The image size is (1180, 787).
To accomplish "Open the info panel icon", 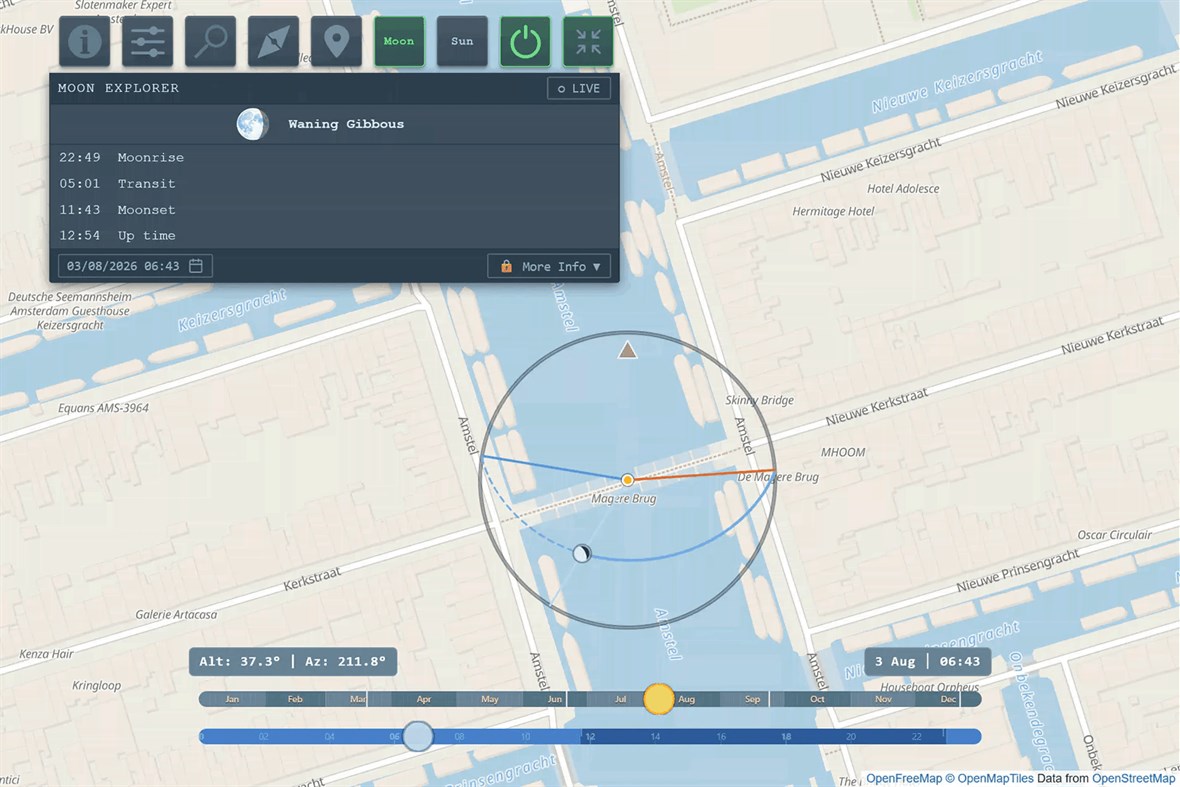I will (84, 41).
